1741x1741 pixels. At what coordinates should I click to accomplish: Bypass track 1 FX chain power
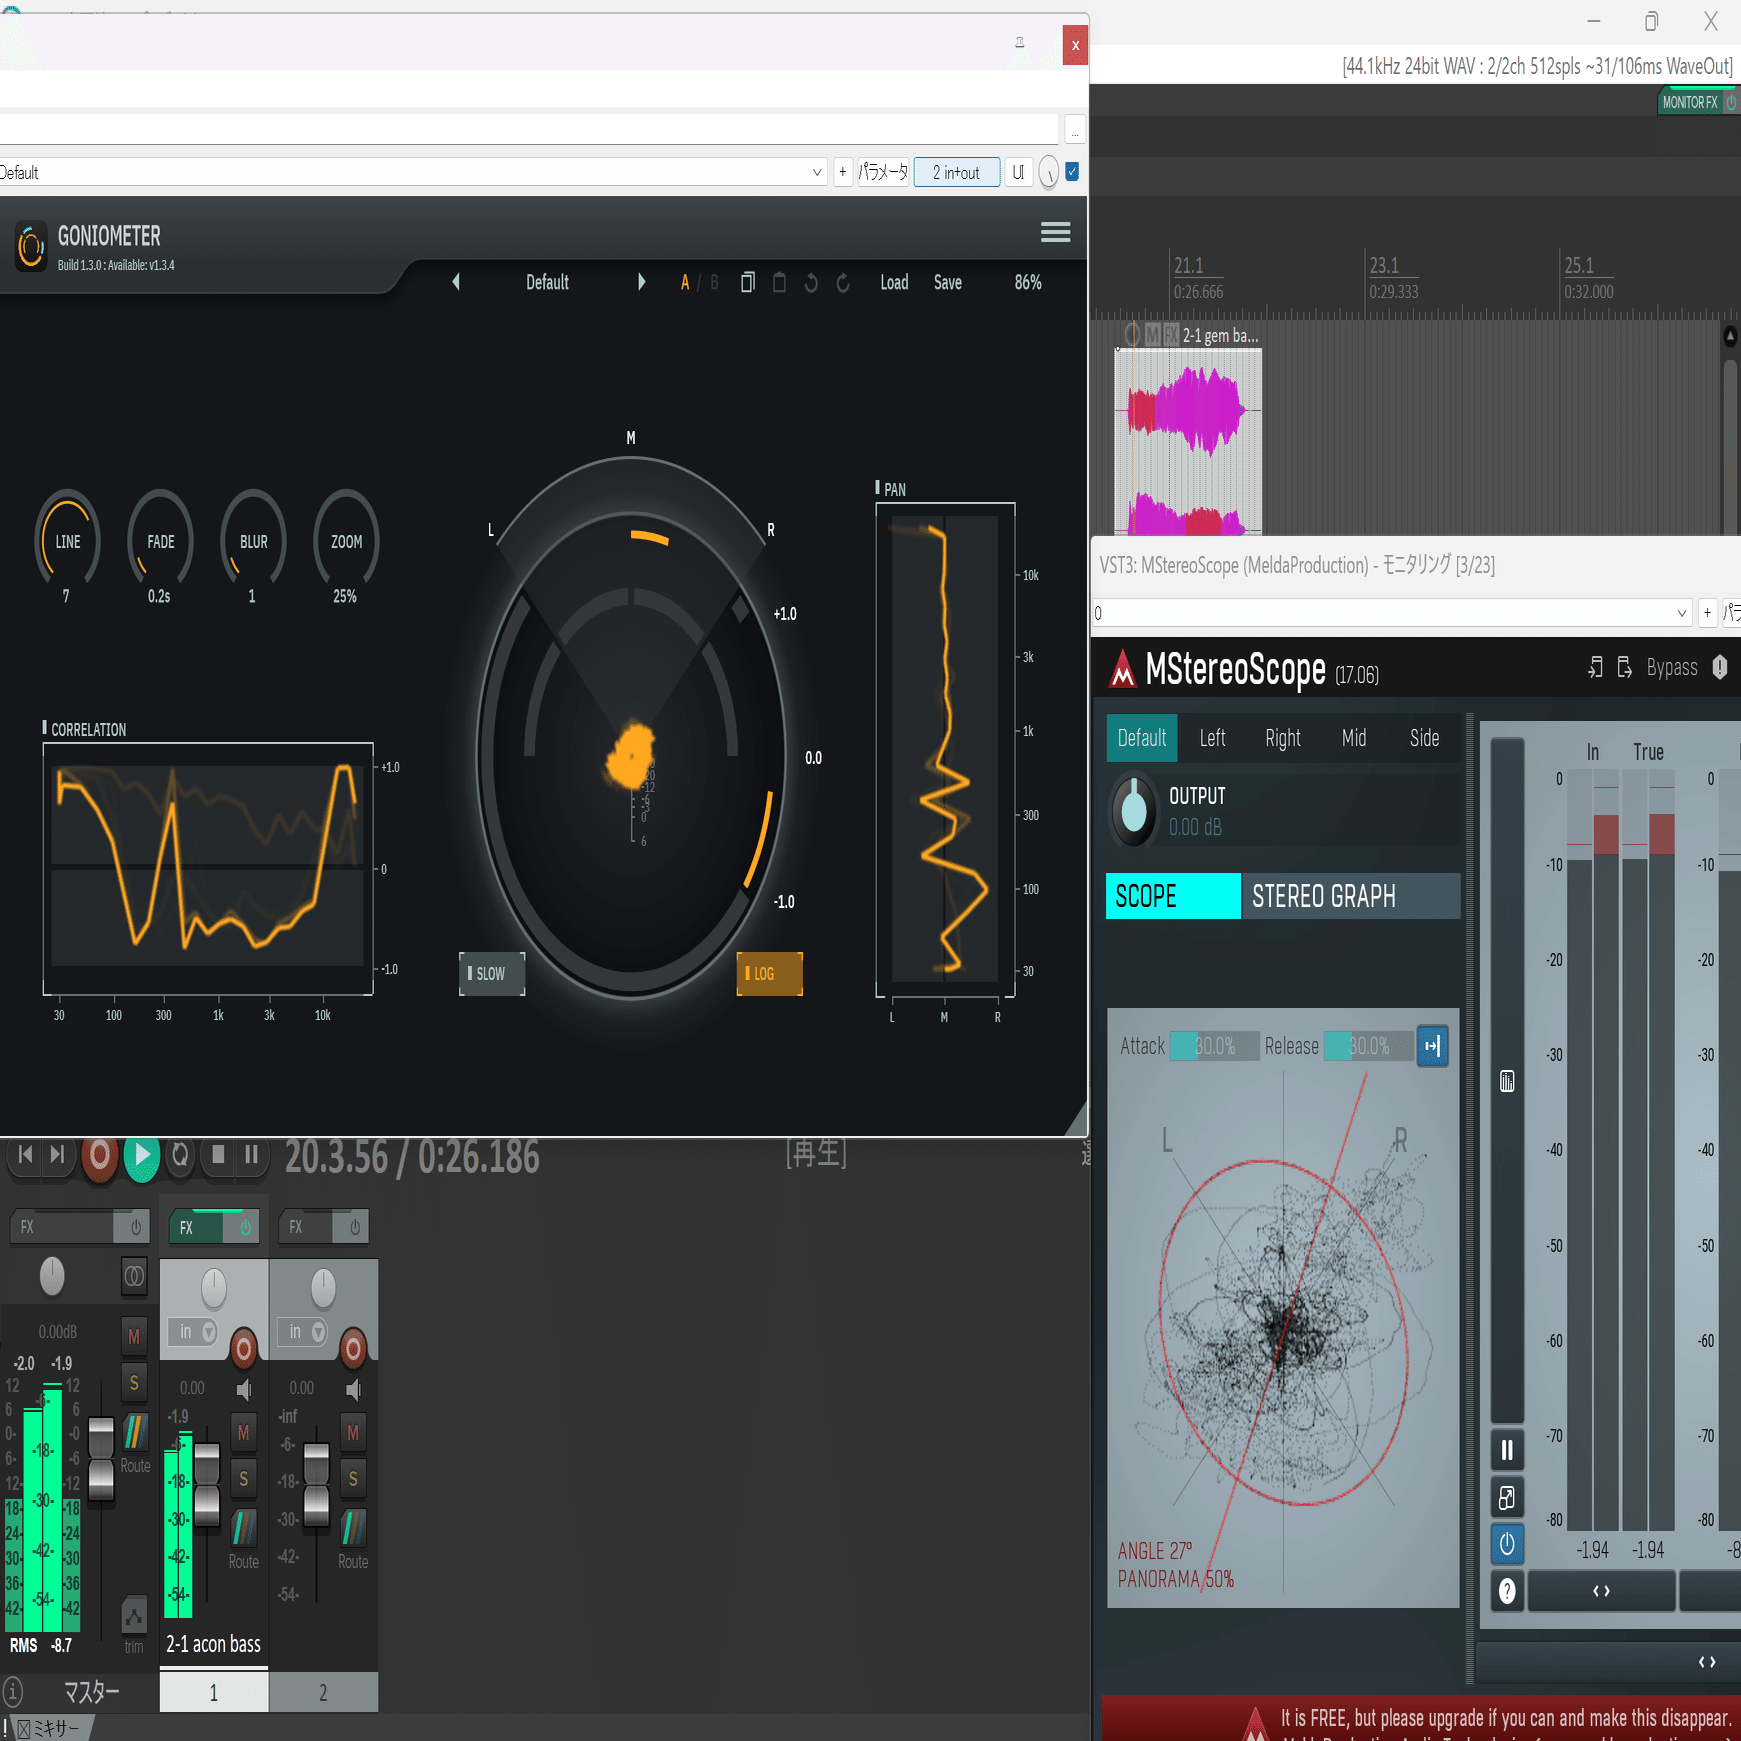pos(243,1227)
